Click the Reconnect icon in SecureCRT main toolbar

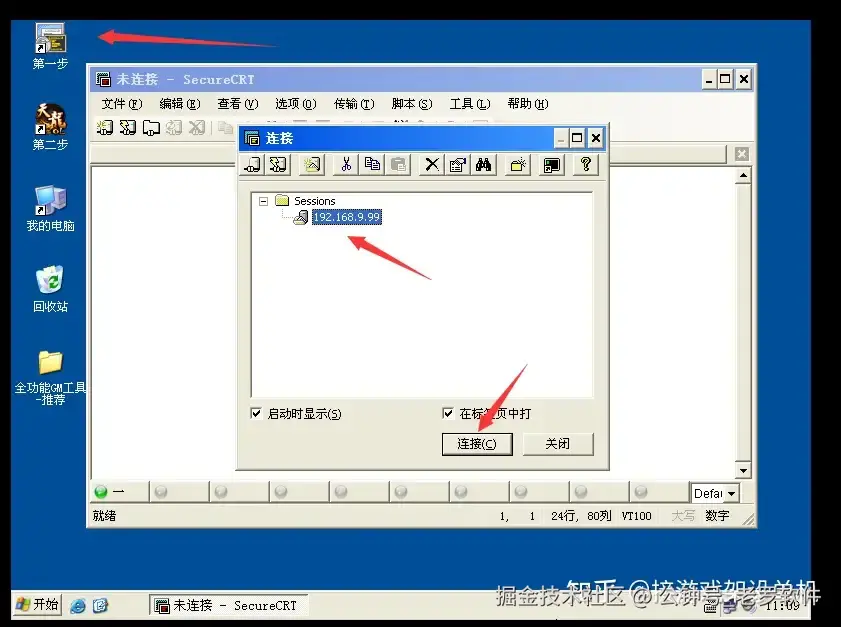click(x=174, y=128)
